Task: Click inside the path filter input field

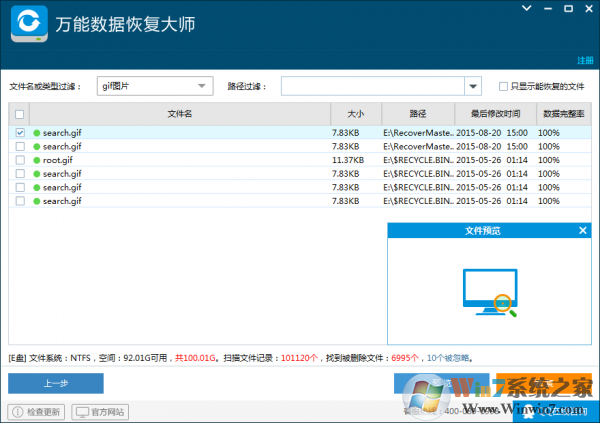Action: pos(372,86)
